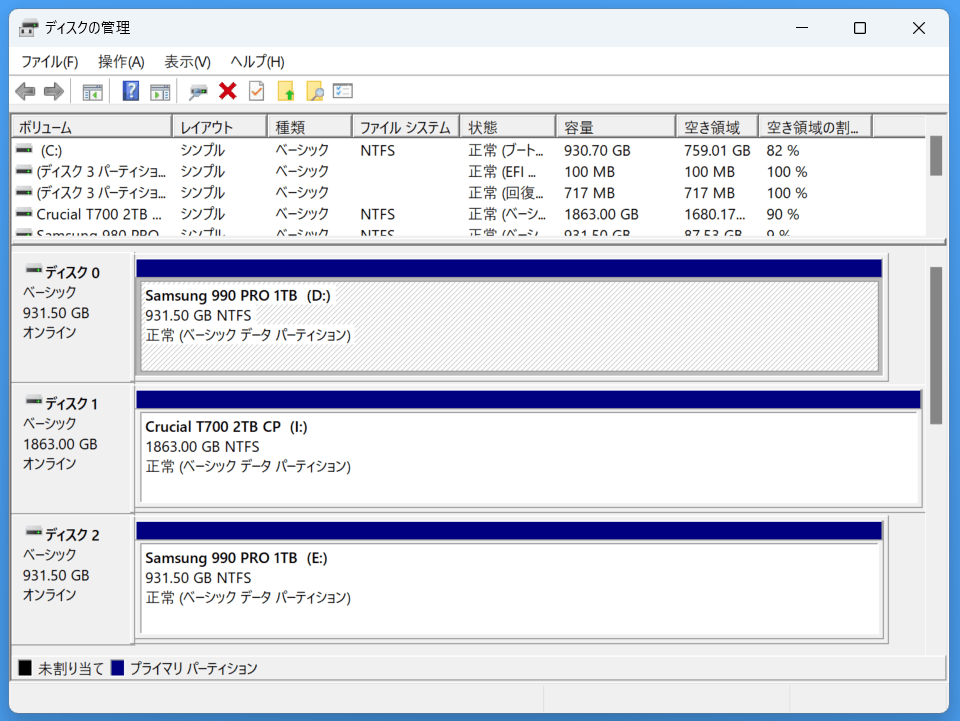
Task: Select the (C:) volume row in list
Action: (50, 151)
